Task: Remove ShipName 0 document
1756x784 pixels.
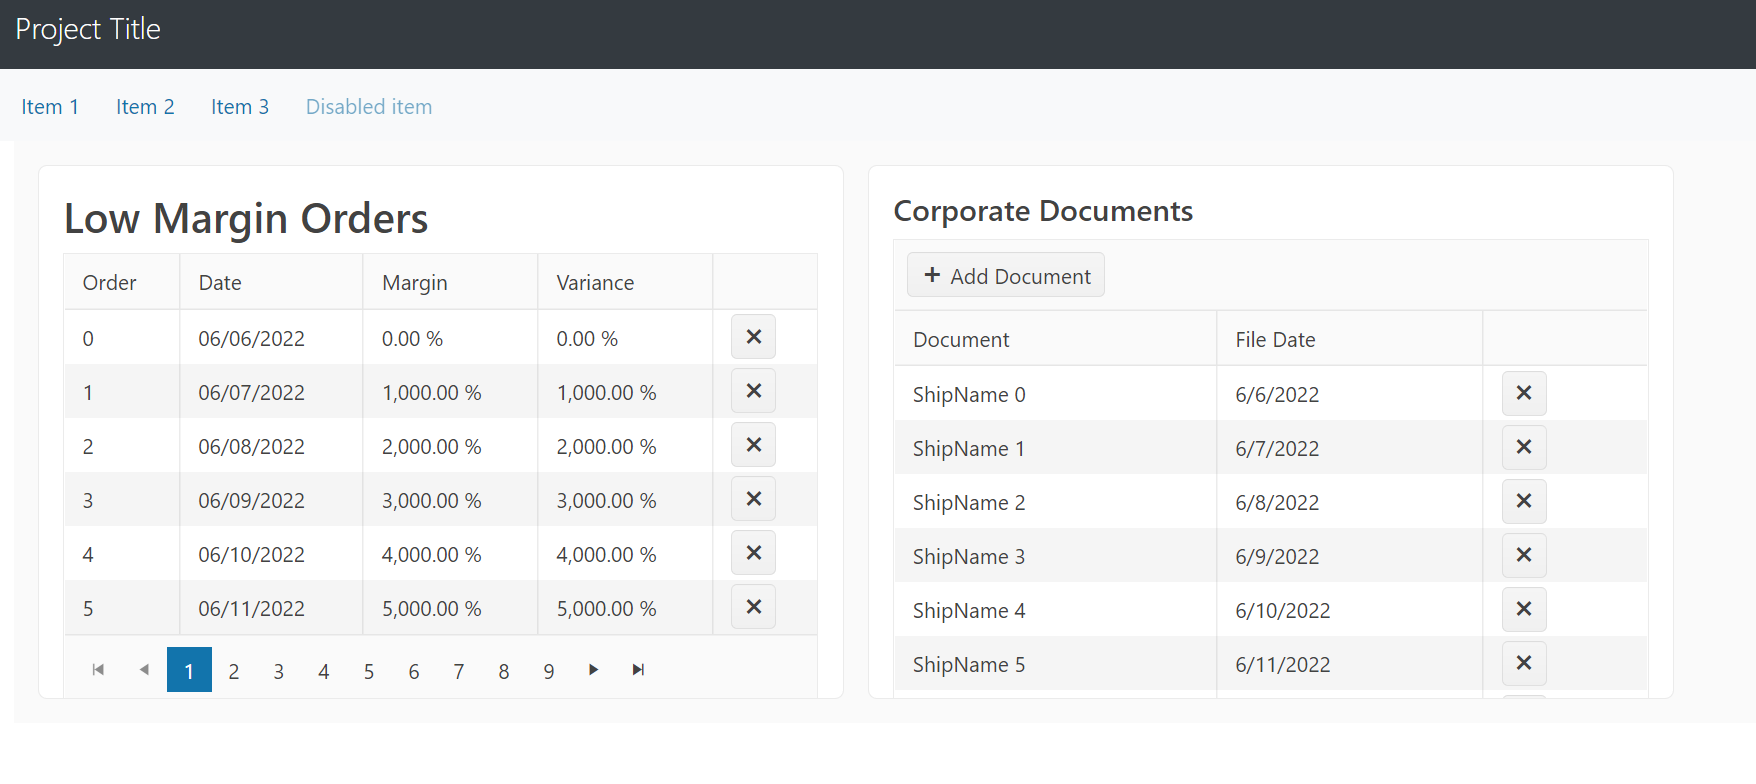Action: point(1523,393)
